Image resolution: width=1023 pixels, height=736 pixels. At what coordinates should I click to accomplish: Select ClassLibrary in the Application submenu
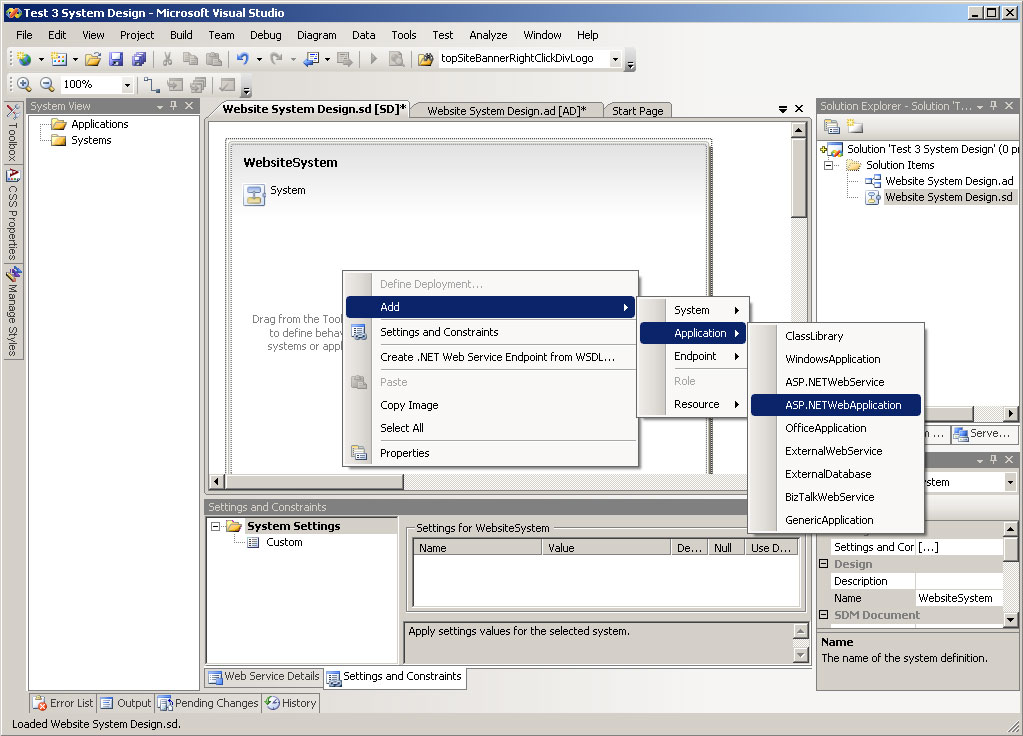836,336
